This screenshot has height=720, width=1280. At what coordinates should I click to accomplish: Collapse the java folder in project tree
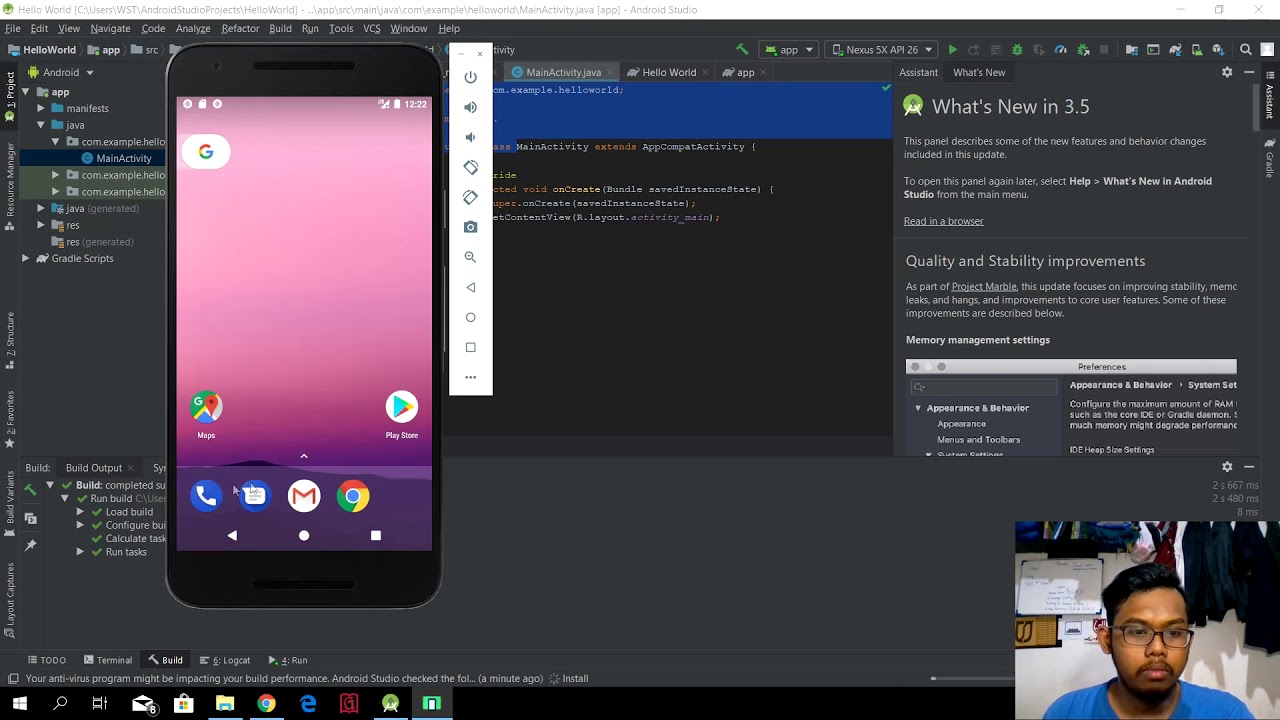point(41,125)
